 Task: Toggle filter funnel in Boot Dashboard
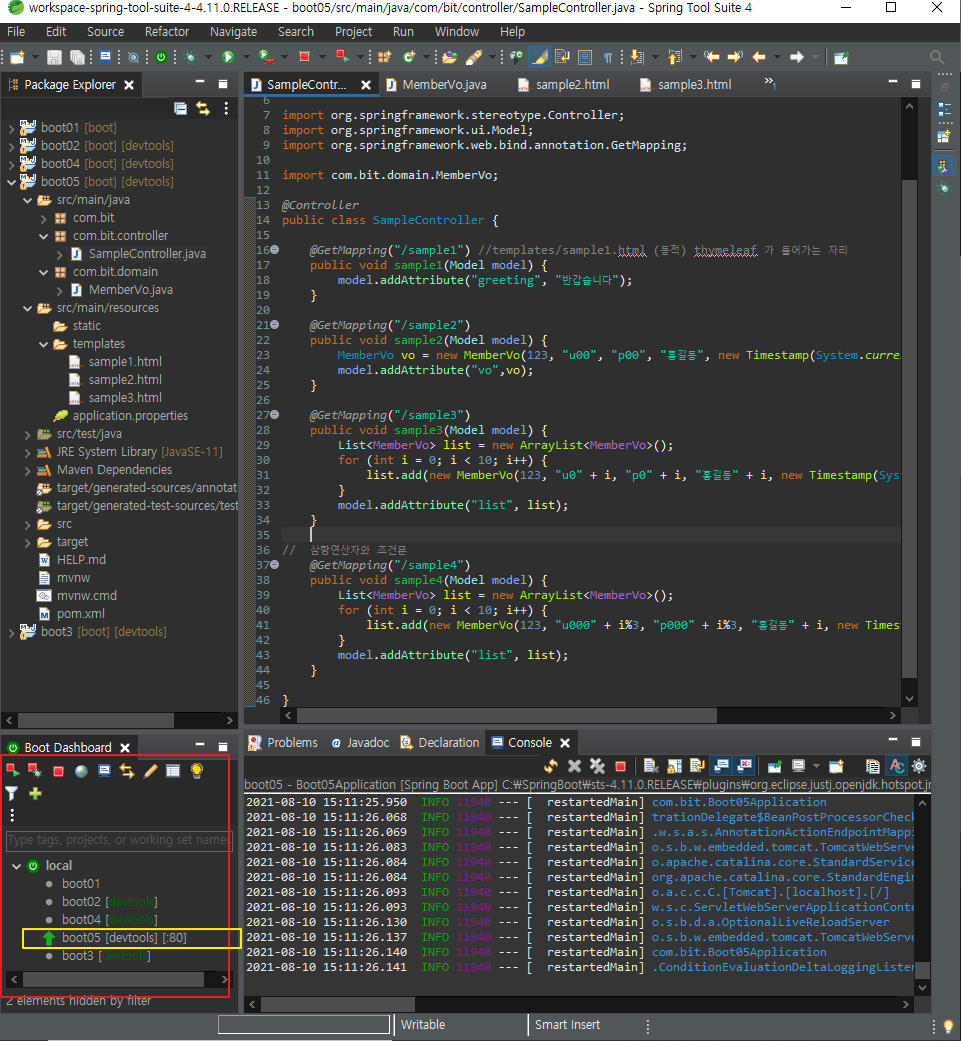pos(12,793)
